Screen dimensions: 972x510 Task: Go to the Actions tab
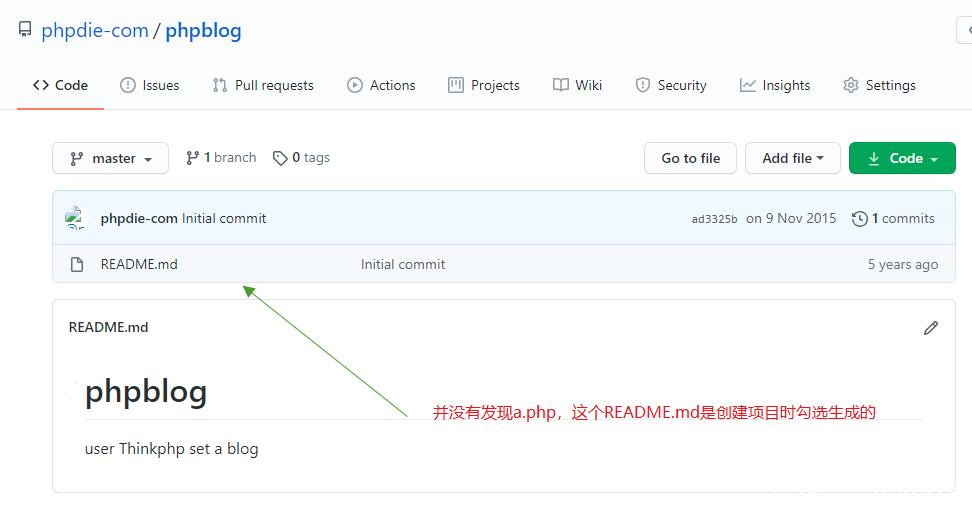point(381,85)
